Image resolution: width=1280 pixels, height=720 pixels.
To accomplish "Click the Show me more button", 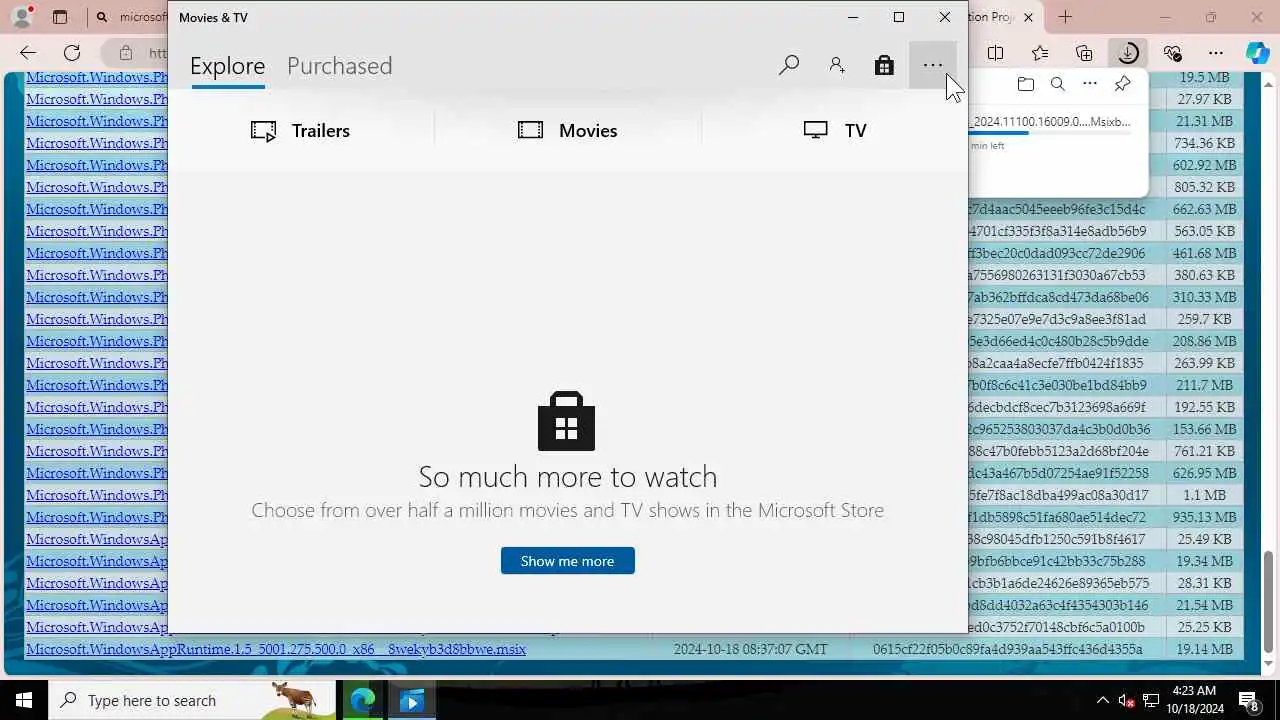I will click(x=567, y=561).
